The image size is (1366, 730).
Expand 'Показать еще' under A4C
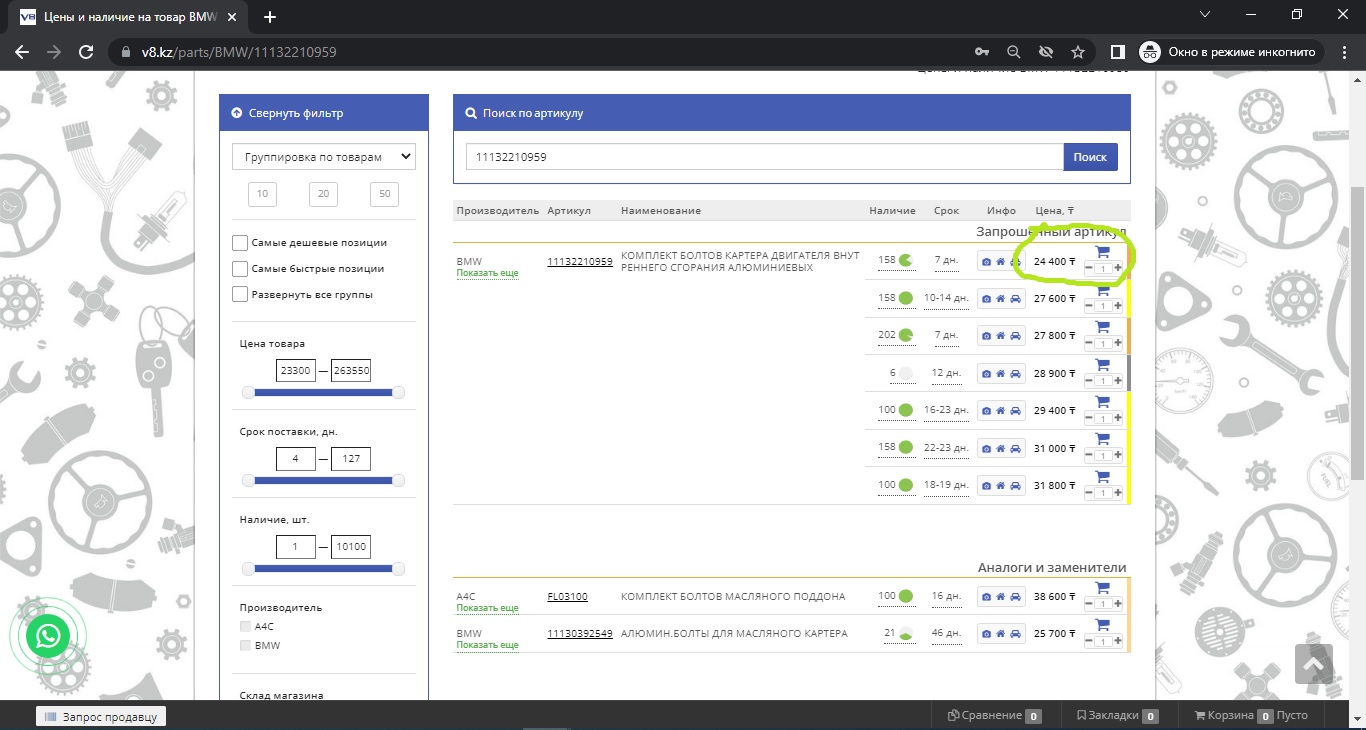pos(488,608)
